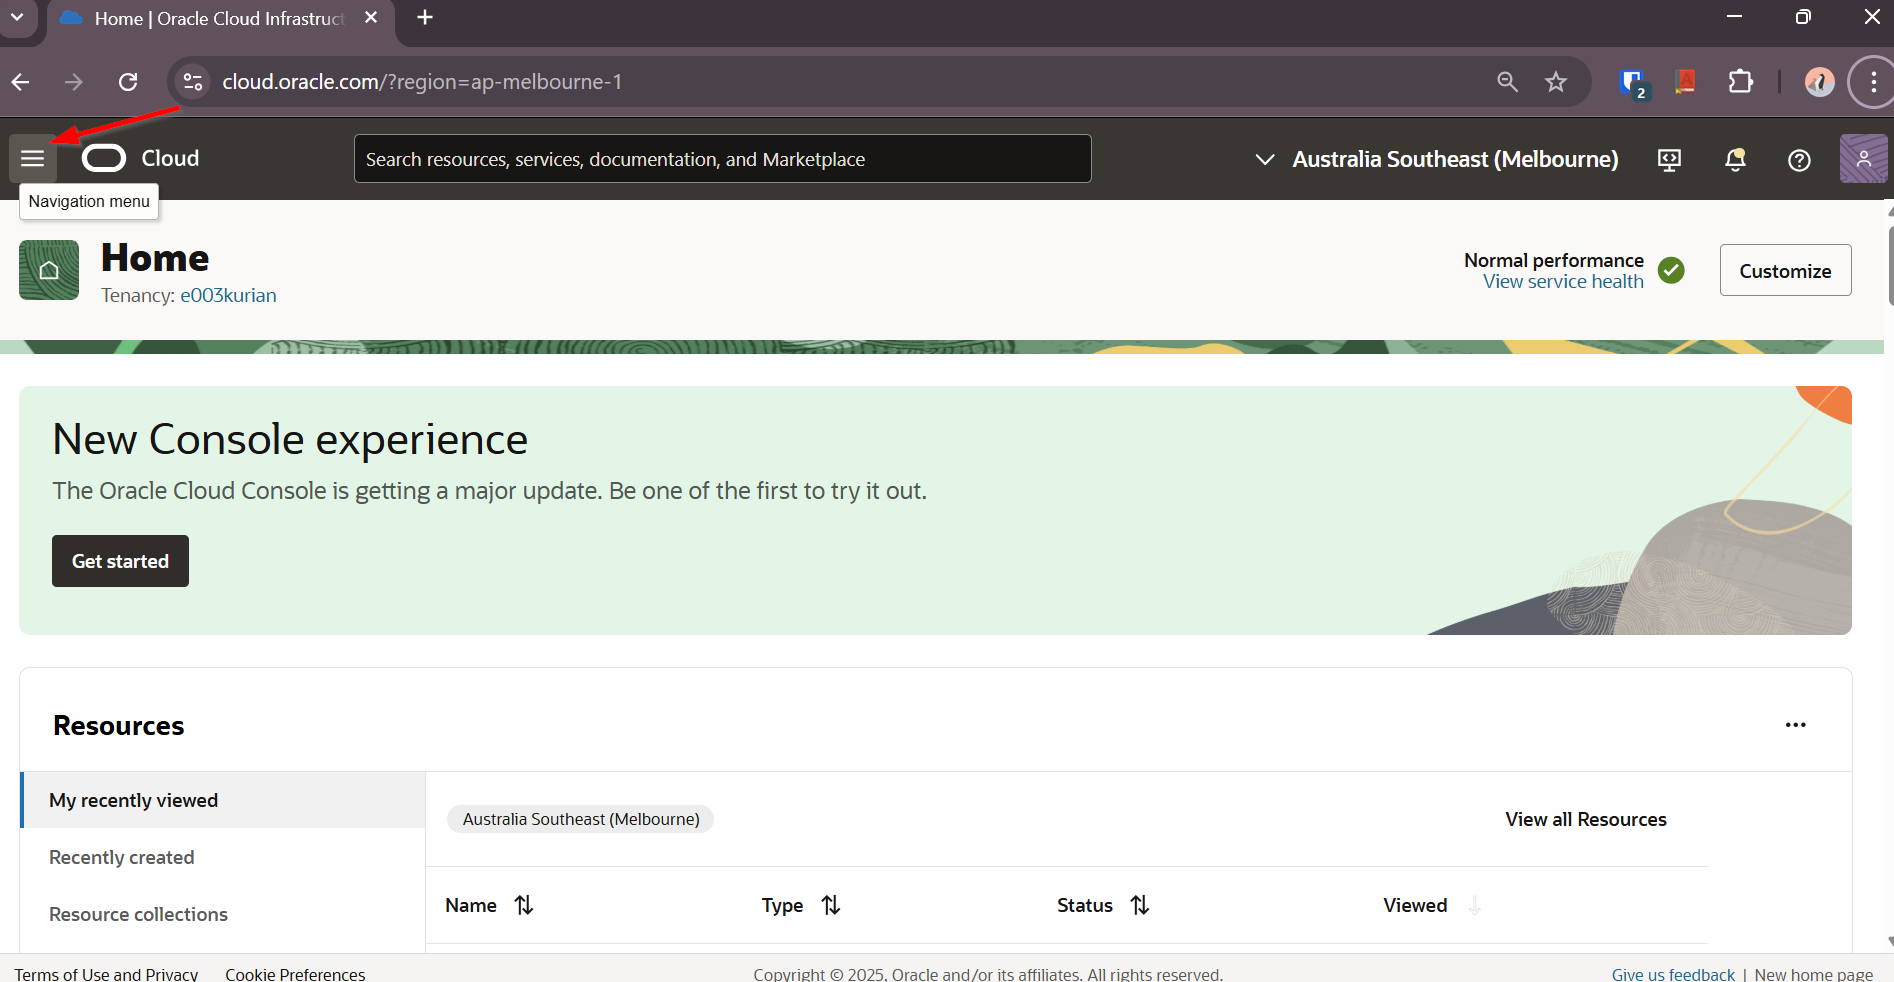Switch to the Recently created tab

(x=122, y=857)
